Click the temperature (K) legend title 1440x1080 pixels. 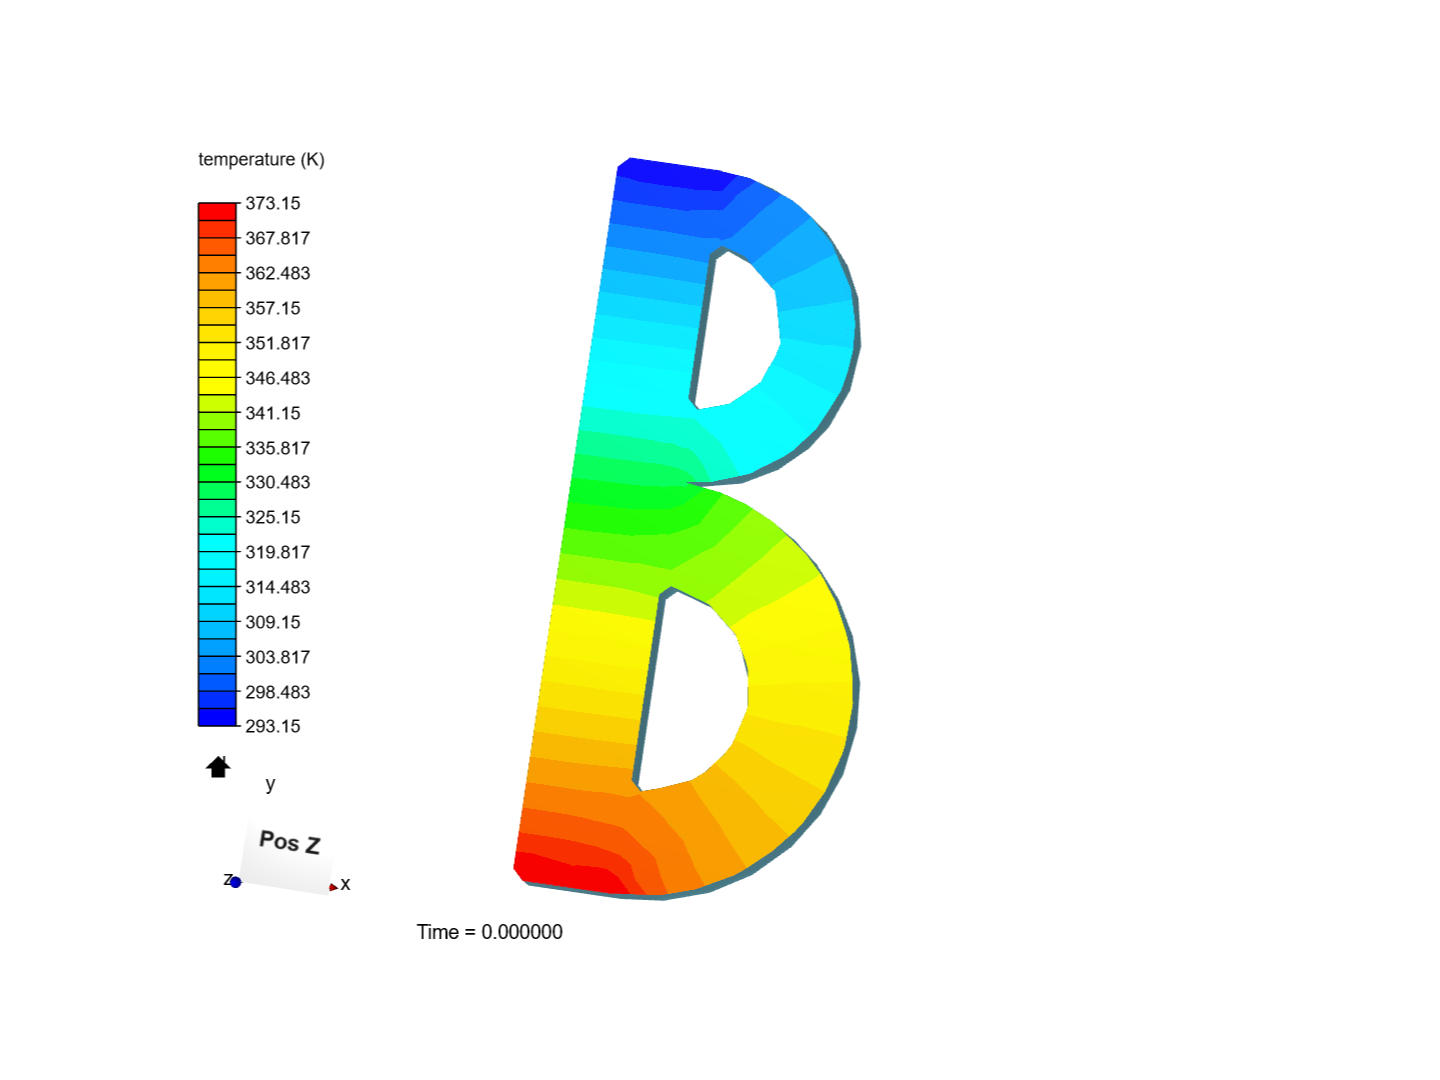(262, 158)
